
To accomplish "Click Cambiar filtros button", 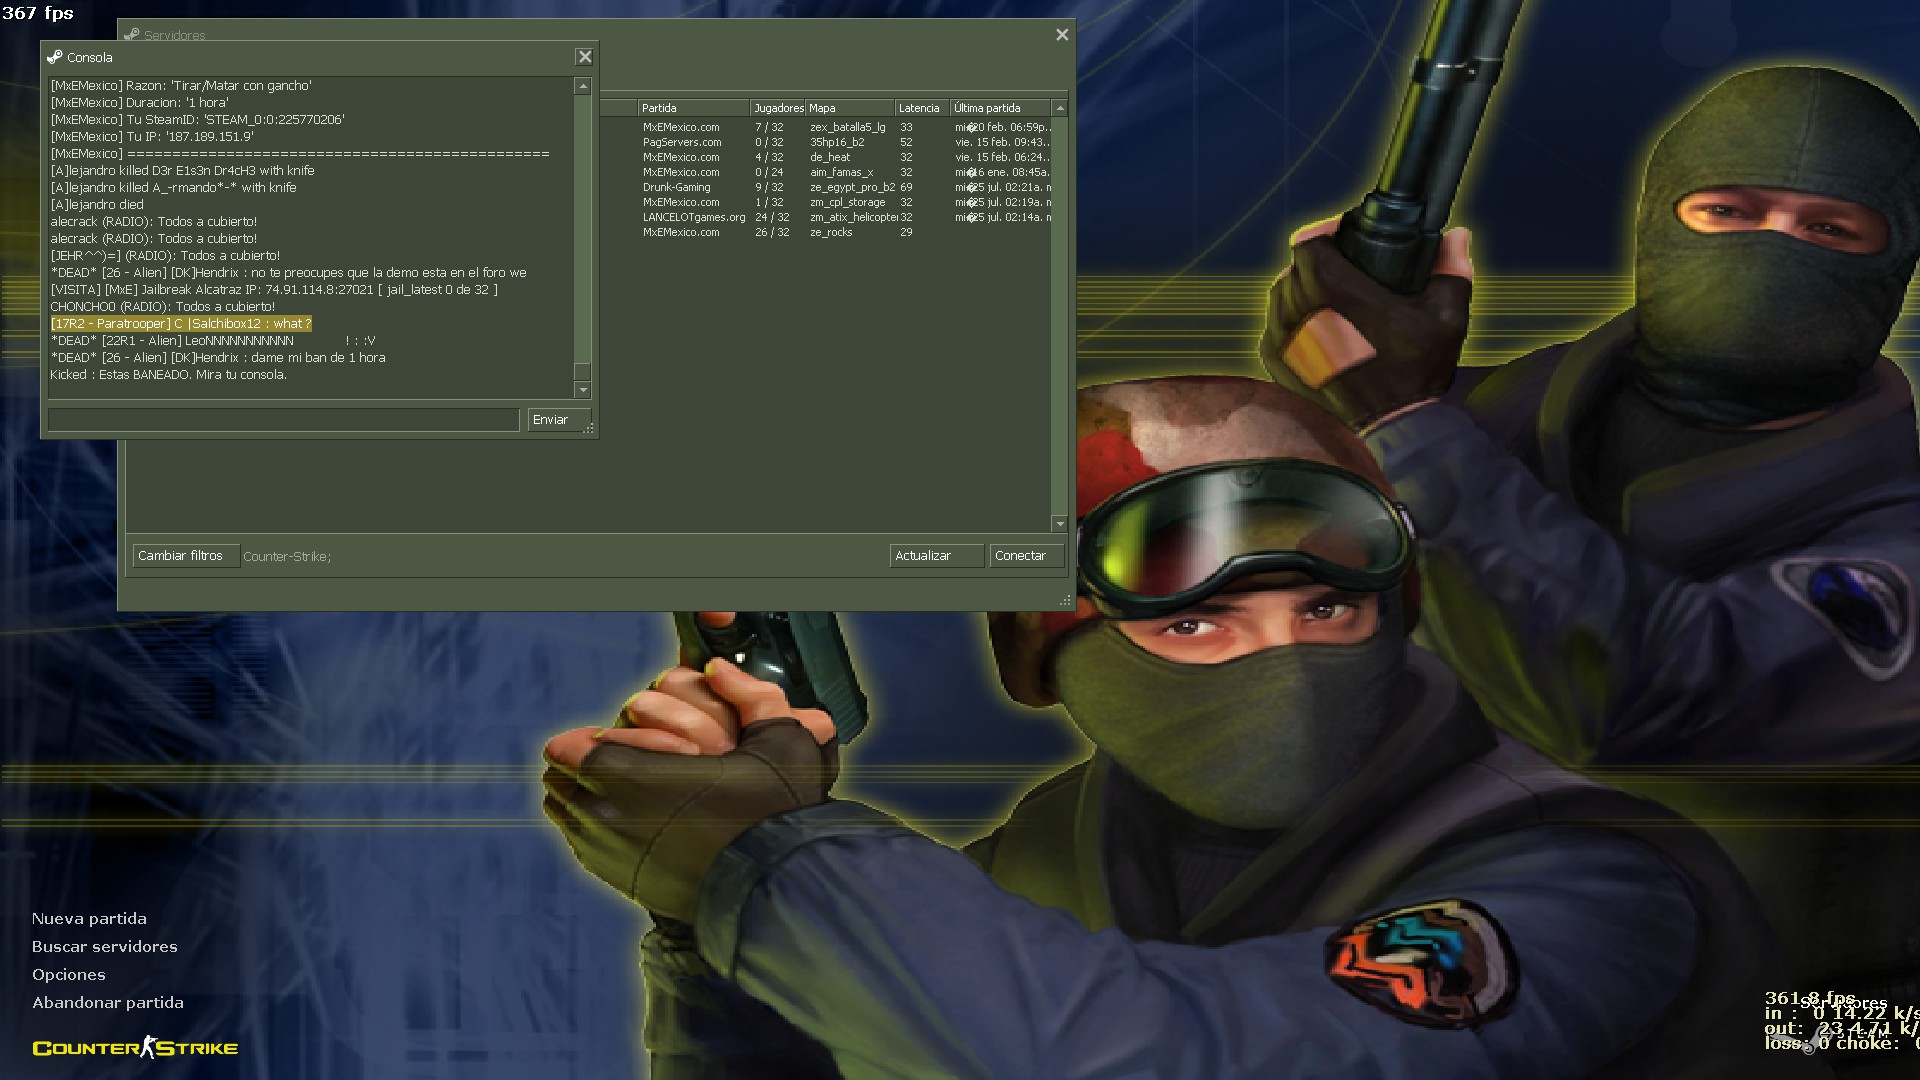I will click(185, 556).
